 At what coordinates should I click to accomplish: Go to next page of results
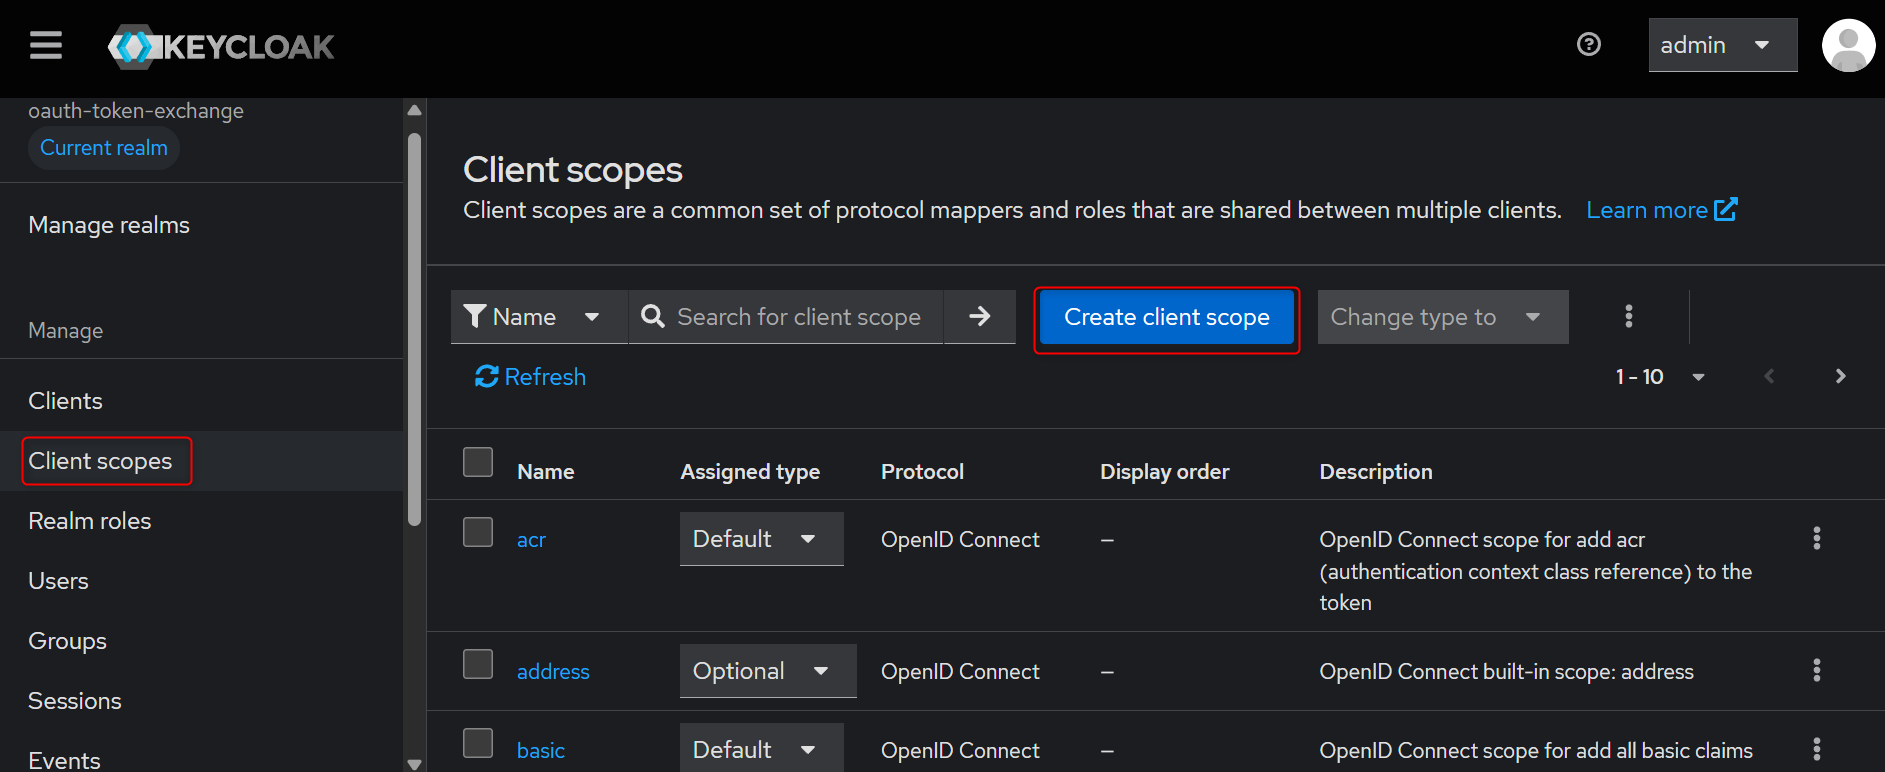[1839, 377]
